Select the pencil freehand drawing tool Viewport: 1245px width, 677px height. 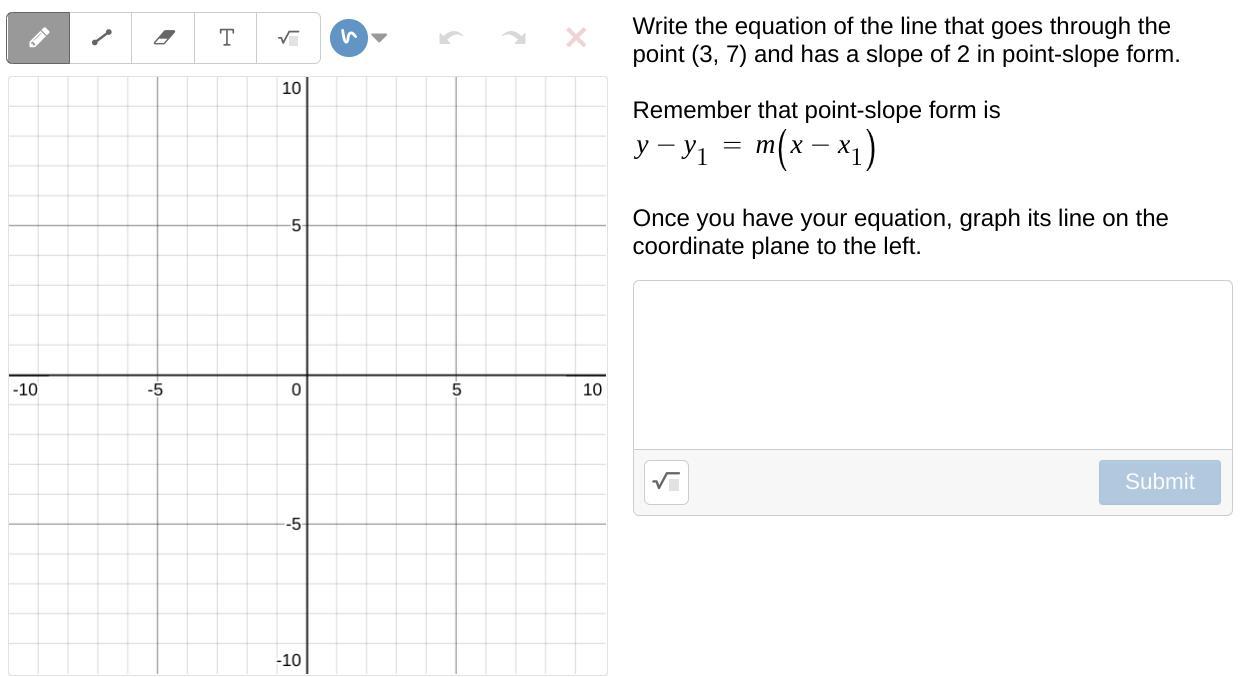[38, 38]
